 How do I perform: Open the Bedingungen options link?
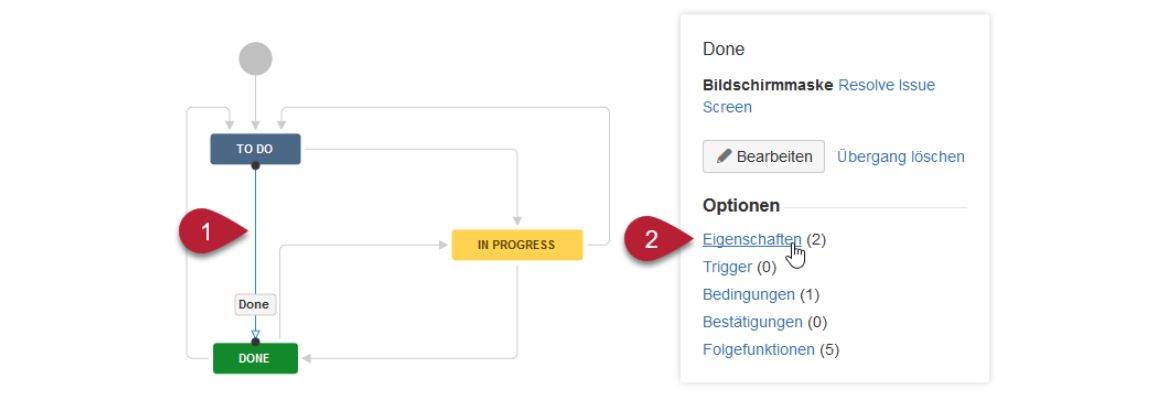click(x=749, y=295)
